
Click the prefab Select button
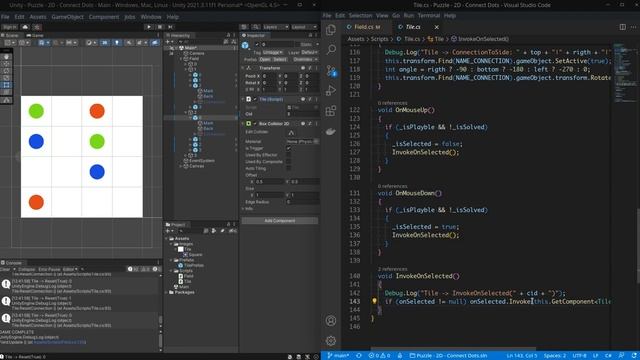[x=280, y=59]
